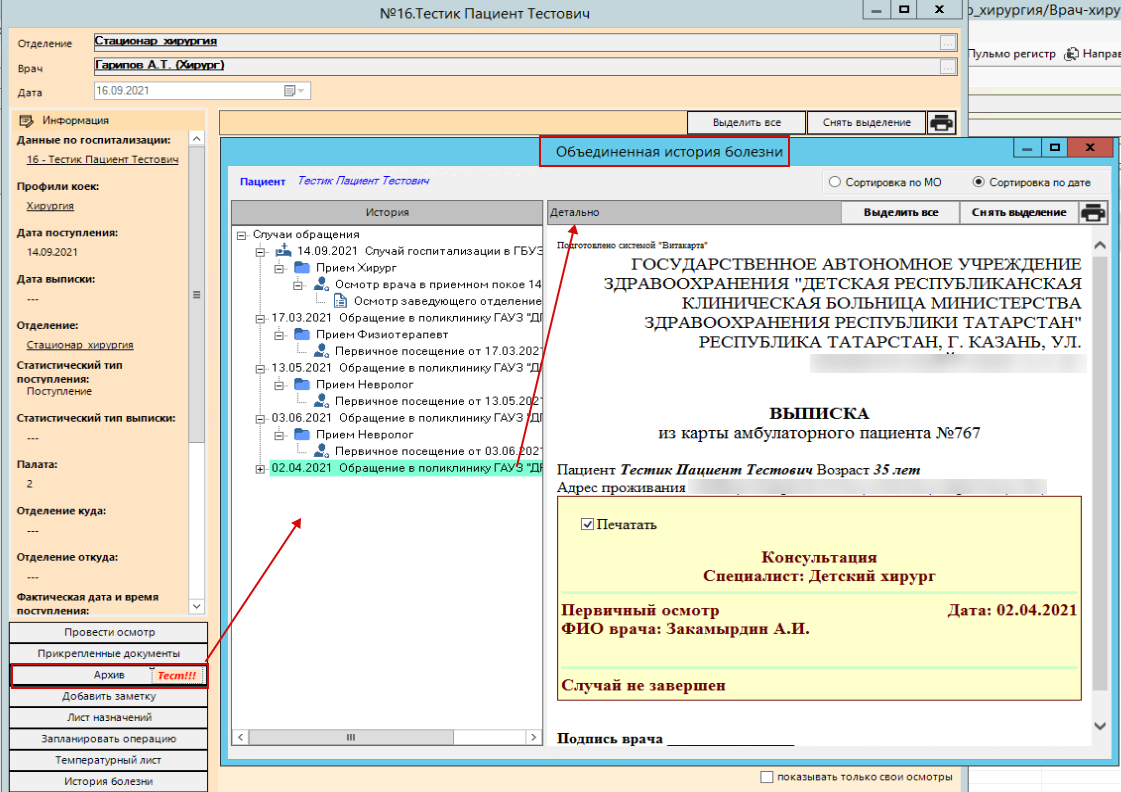Image resolution: width=1121 pixels, height=792 pixels.
Task: Click the folder icon for Прием Хирург
Action: [302, 267]
